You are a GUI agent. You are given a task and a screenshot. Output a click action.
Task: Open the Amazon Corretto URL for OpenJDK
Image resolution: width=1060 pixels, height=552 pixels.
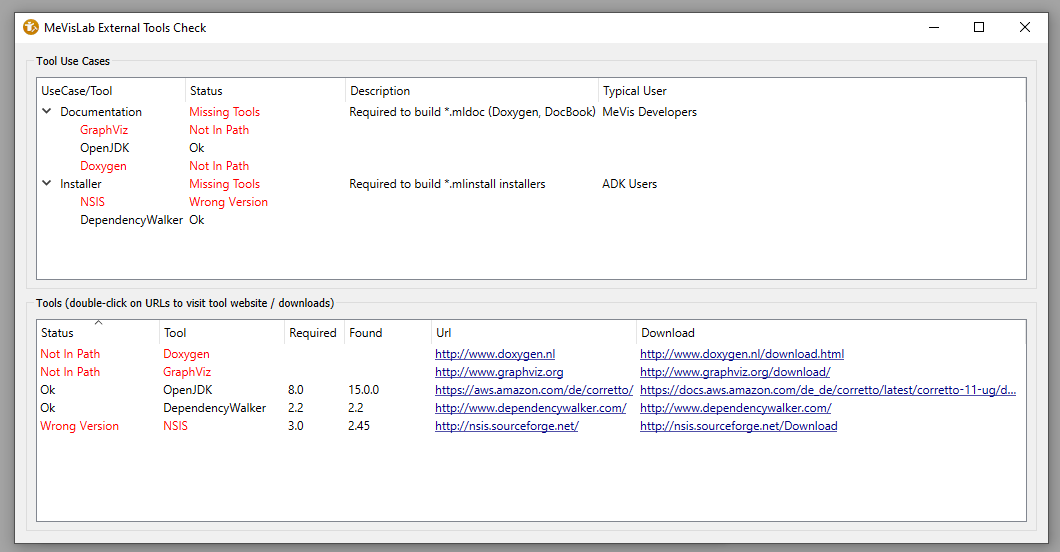(x=533, y=390)
